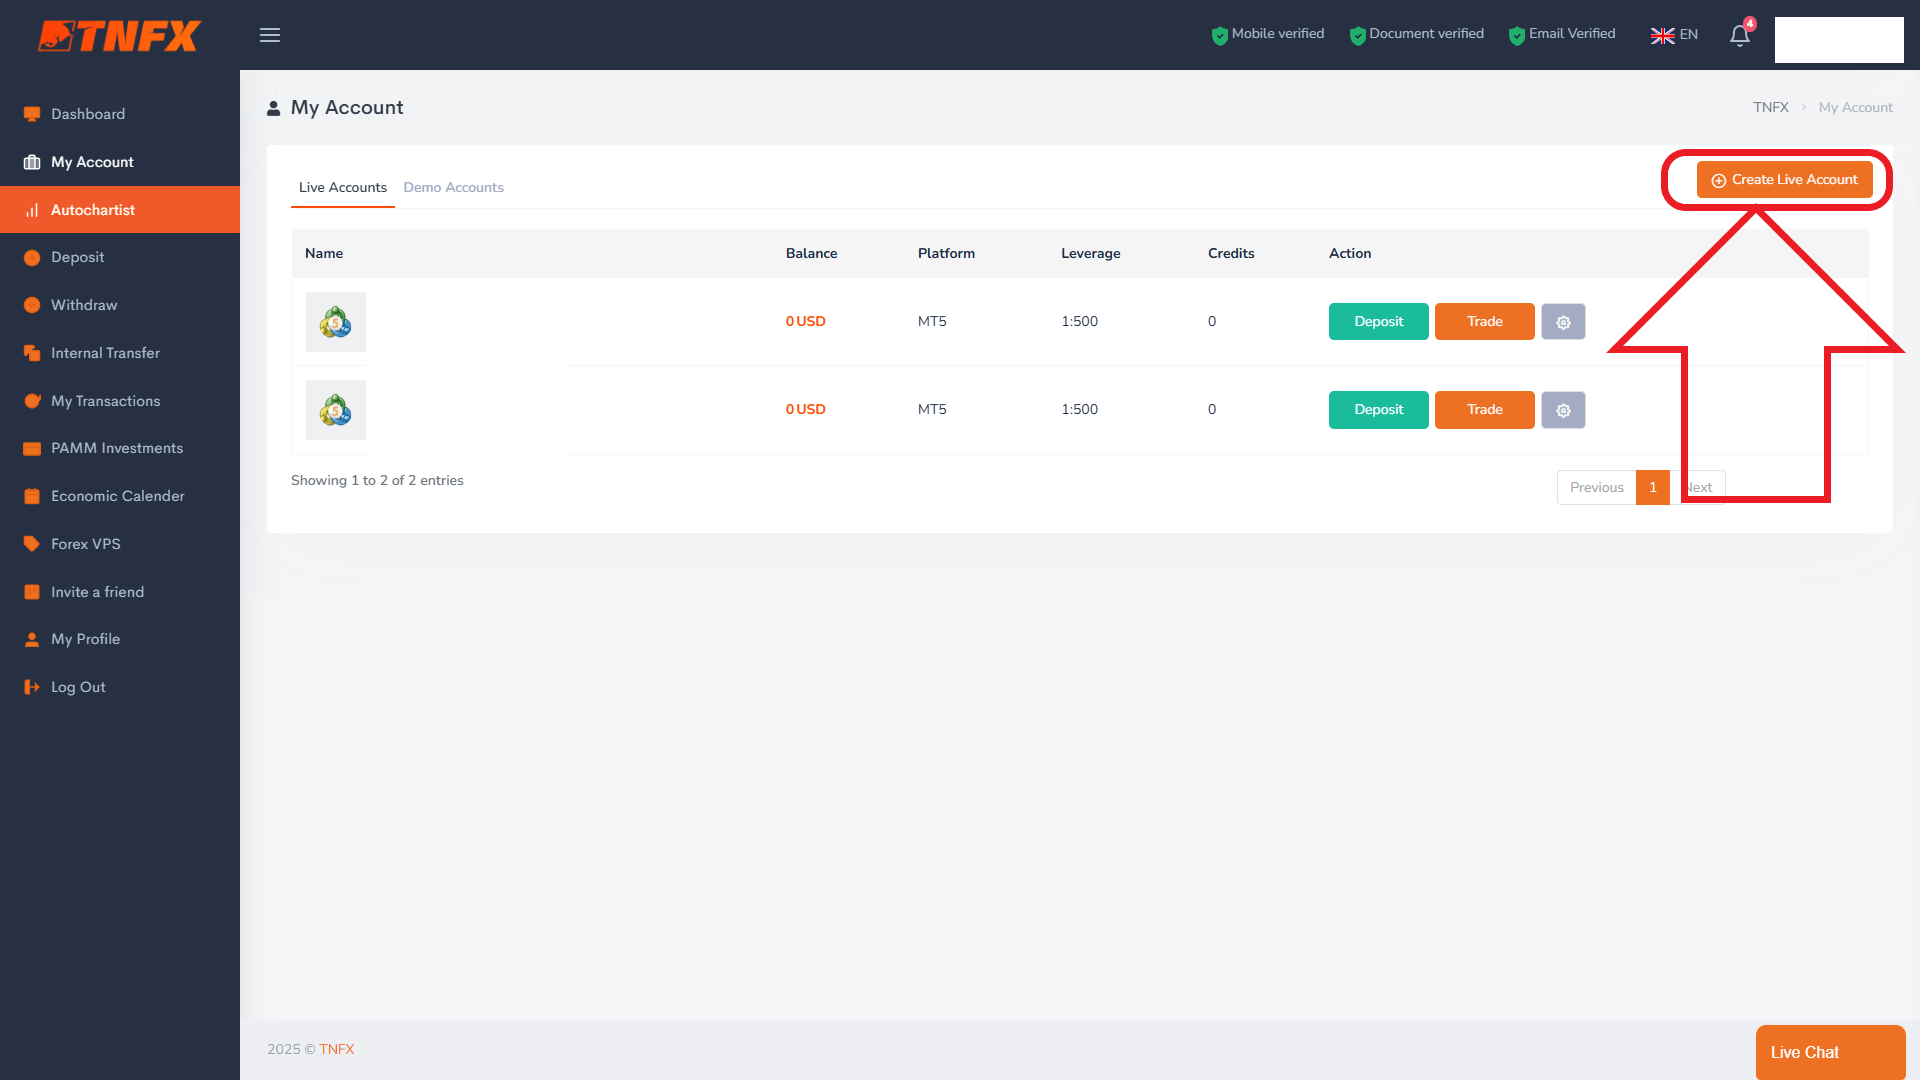Click the Balance column header
The height and width of the screenshot is (1080, 1920).
click(x=811, y=254)
